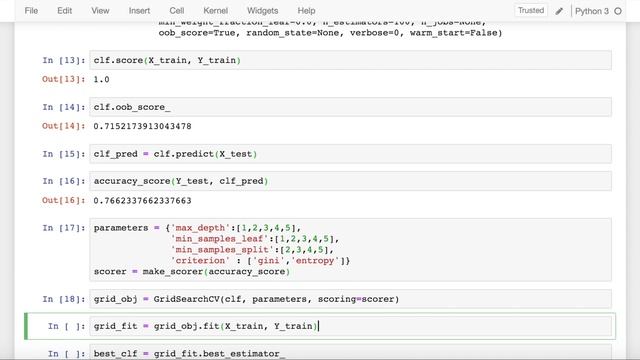Click the Out[13]: prompt label
Image resolution: width=640 pixels, height=360 pixels.
[64, 79]
